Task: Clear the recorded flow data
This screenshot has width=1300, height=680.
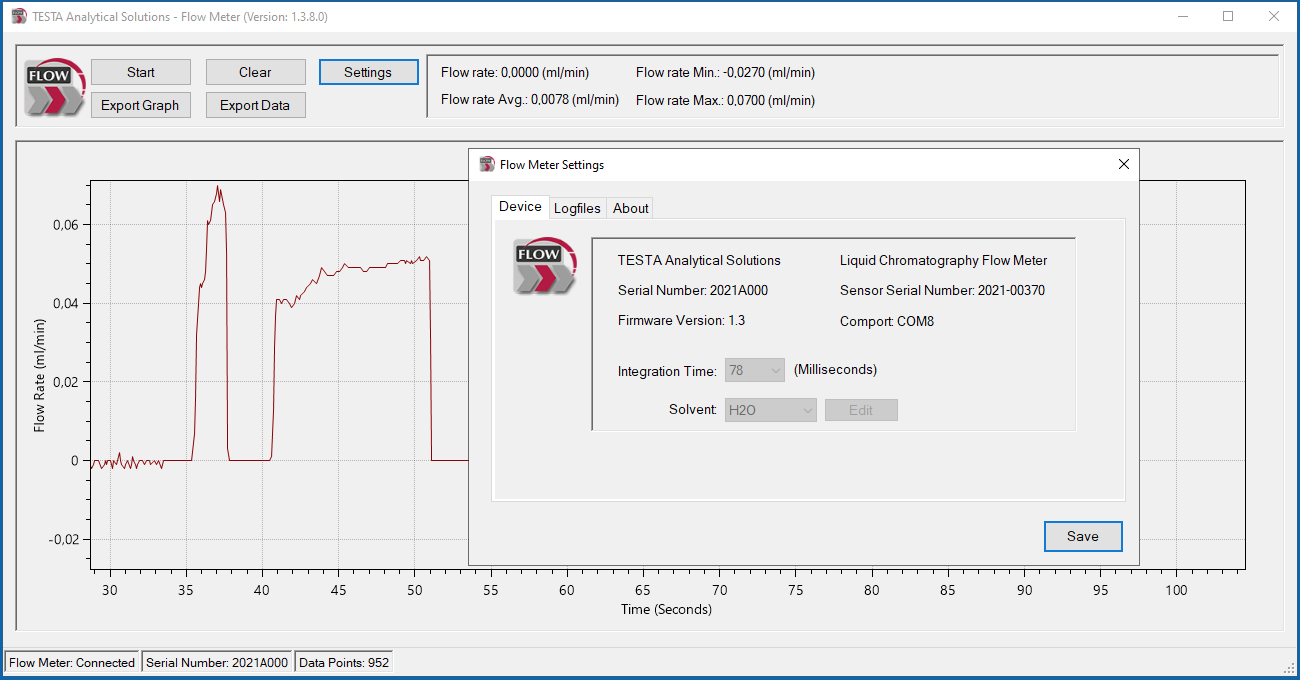Action: pyautogui.click(x=255, y=71)
